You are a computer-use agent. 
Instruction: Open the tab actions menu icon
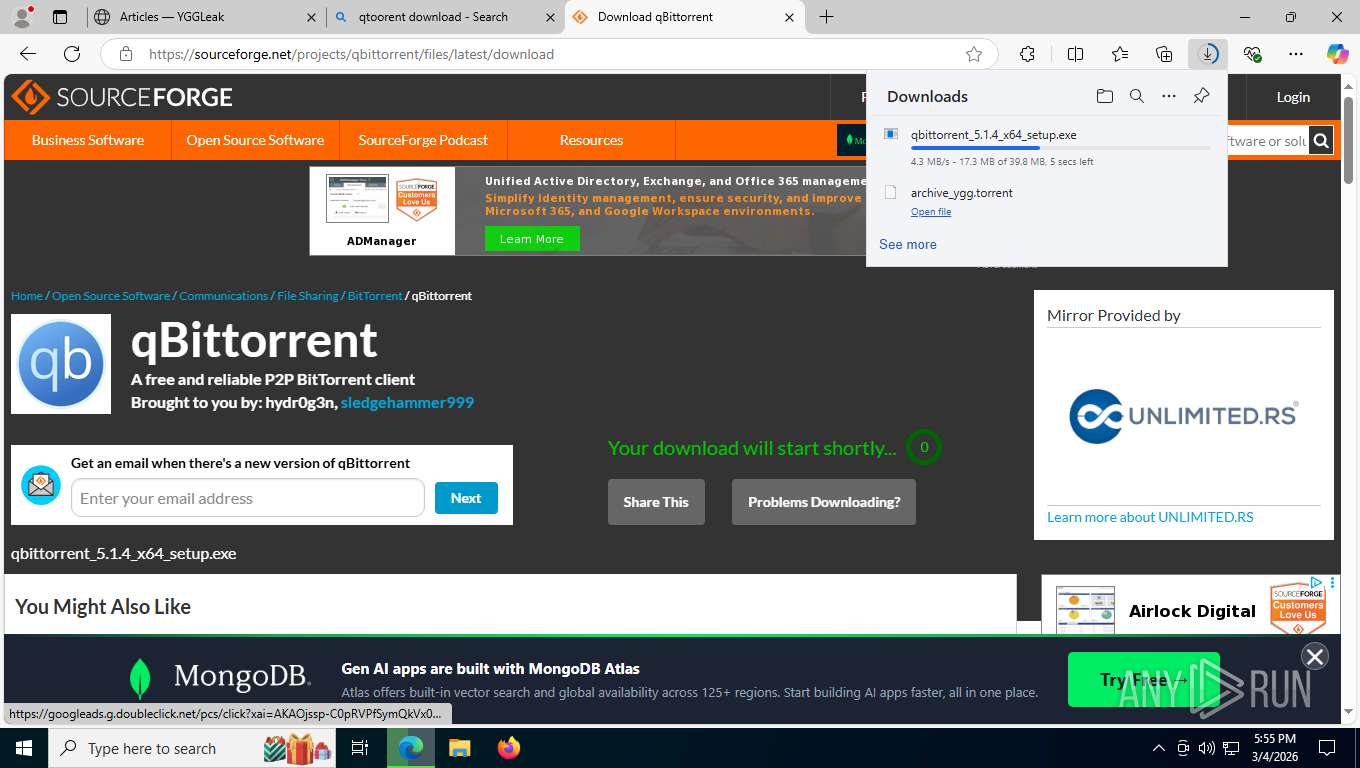point(60,17)
